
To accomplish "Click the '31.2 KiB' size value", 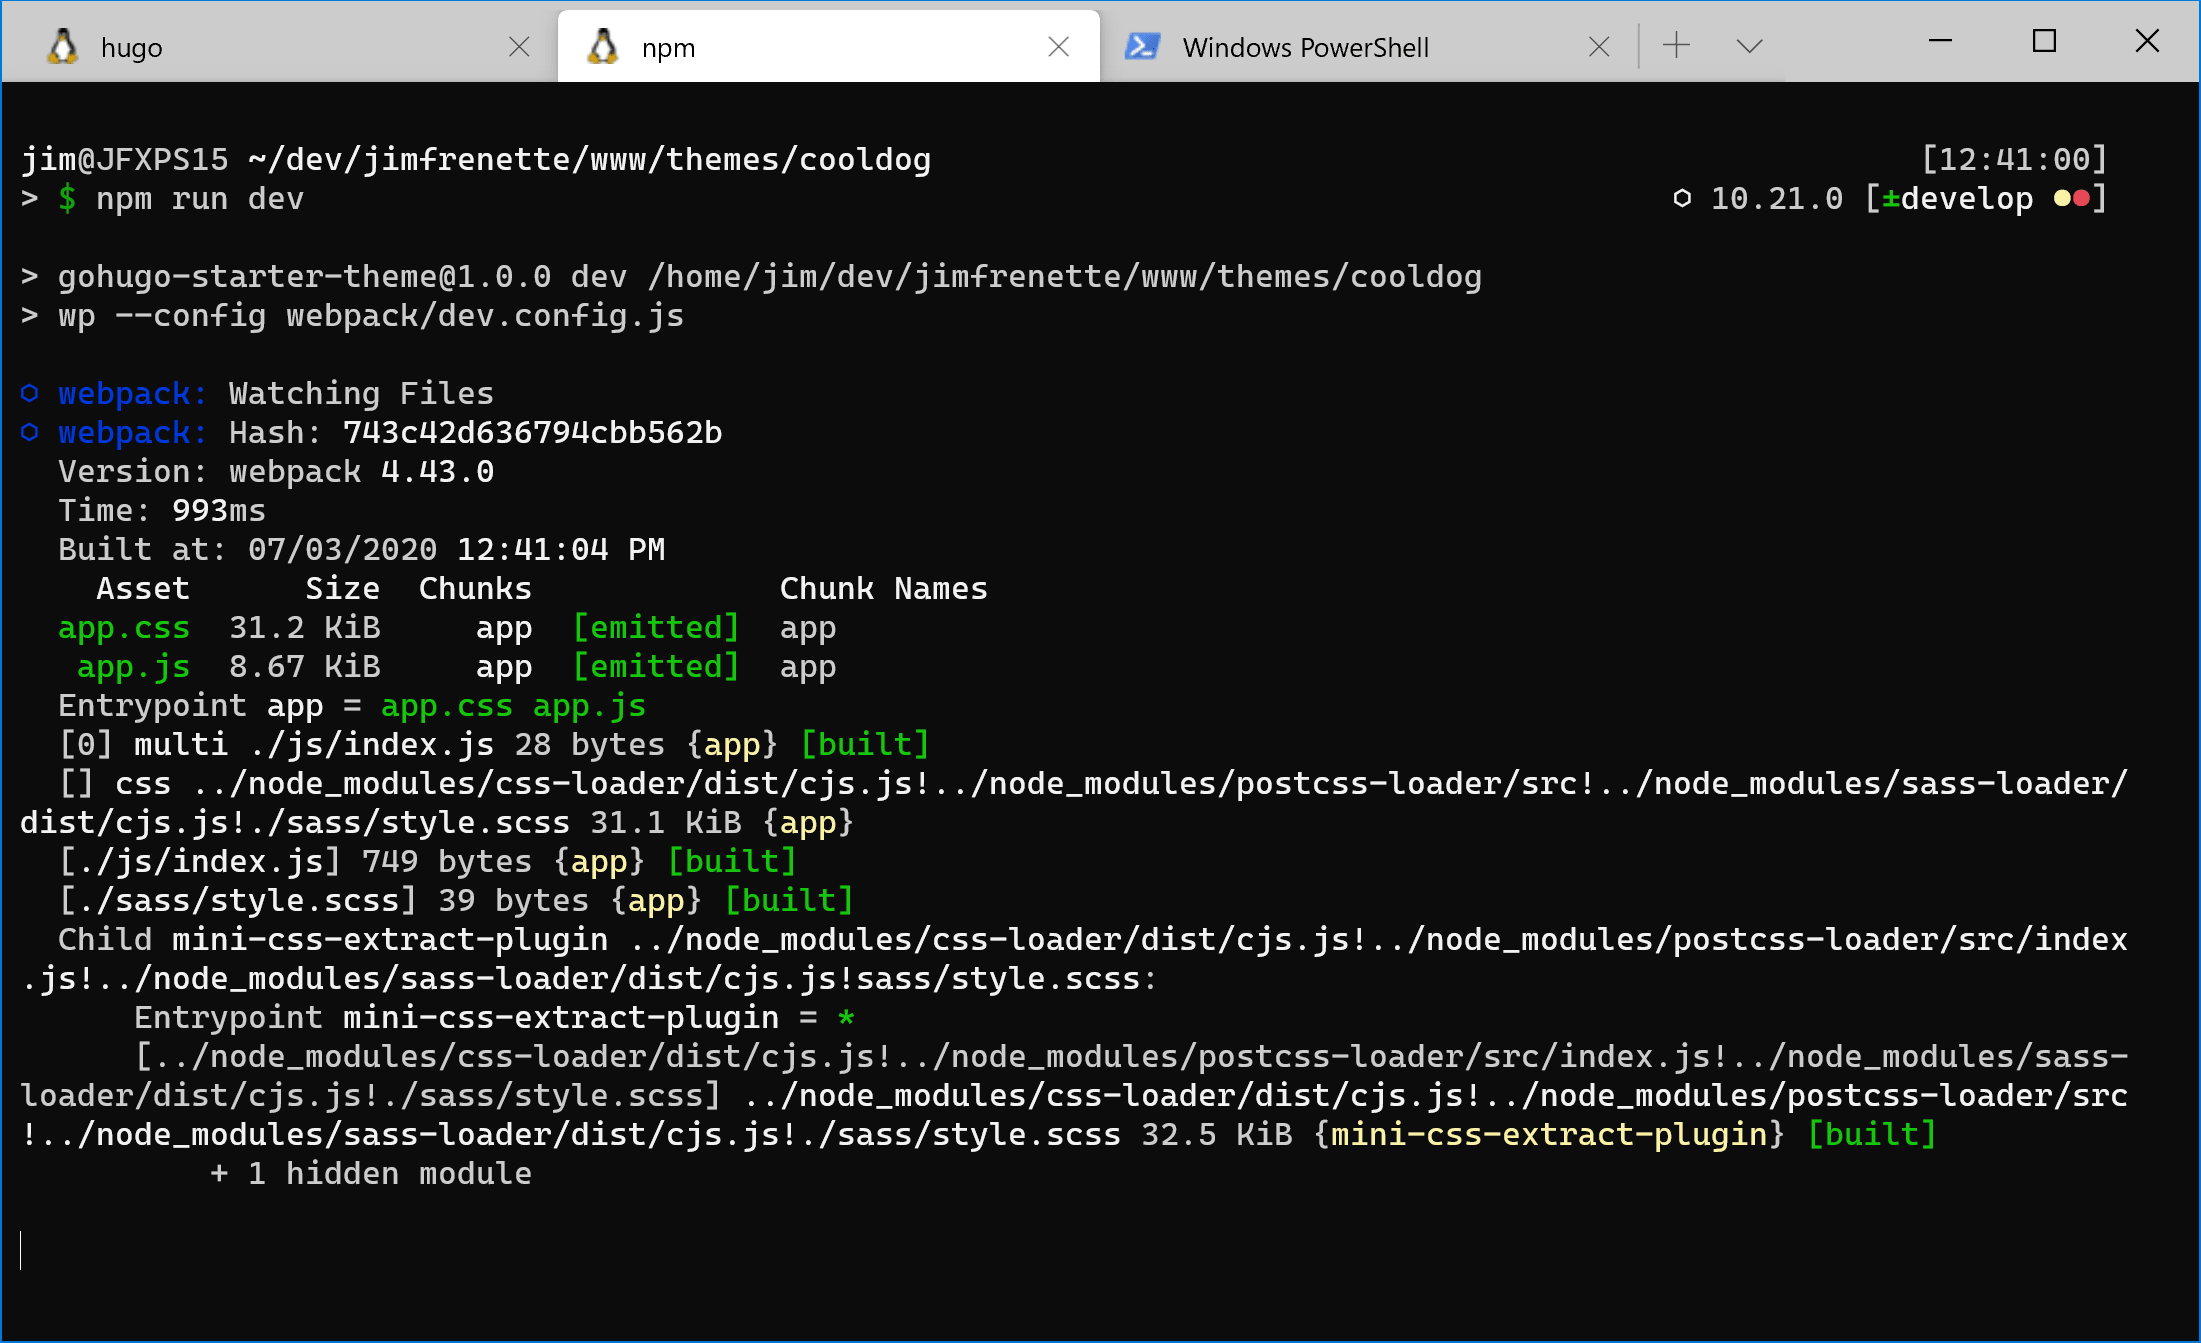I will coord(305,628).
